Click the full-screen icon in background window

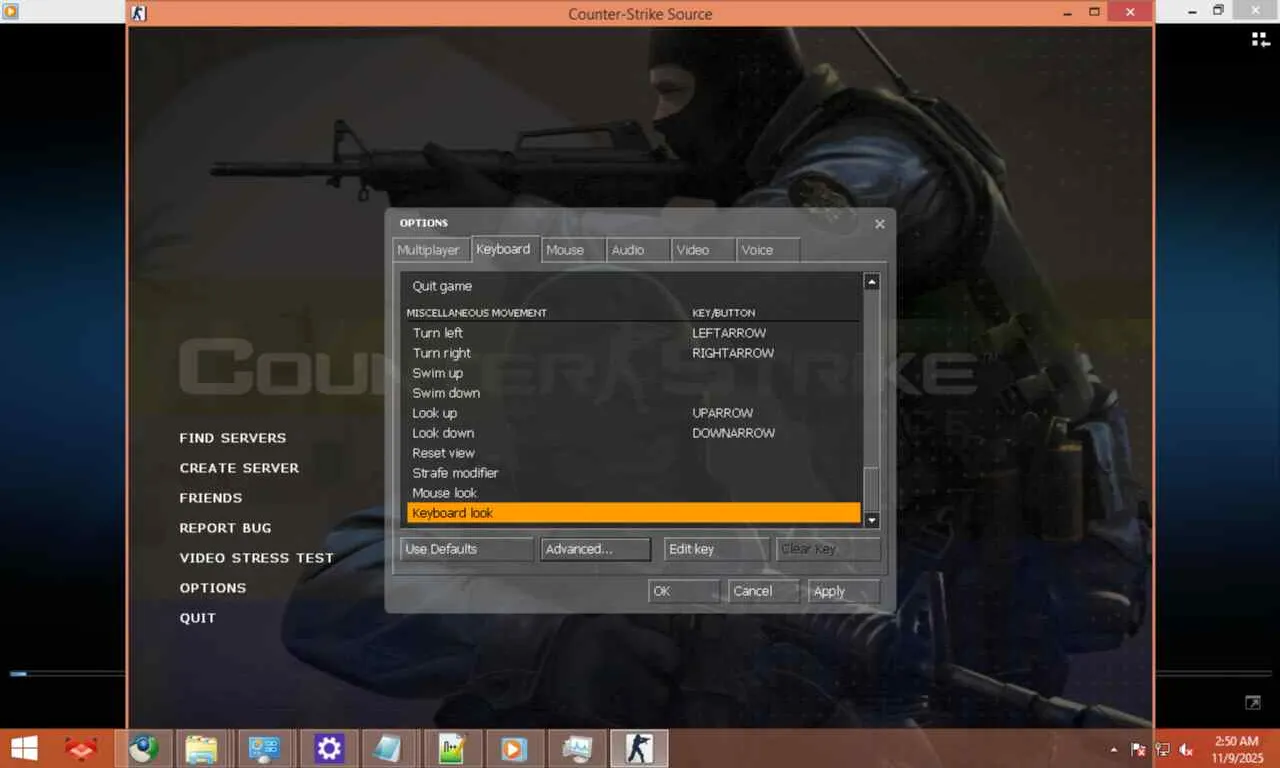pyautogui.click(x=1252, y=703)
